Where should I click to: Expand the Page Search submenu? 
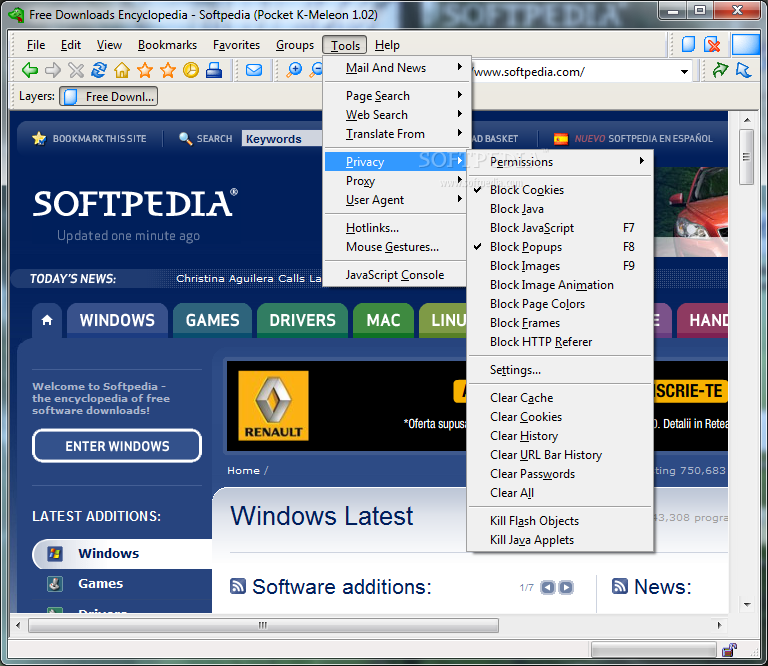395,96
